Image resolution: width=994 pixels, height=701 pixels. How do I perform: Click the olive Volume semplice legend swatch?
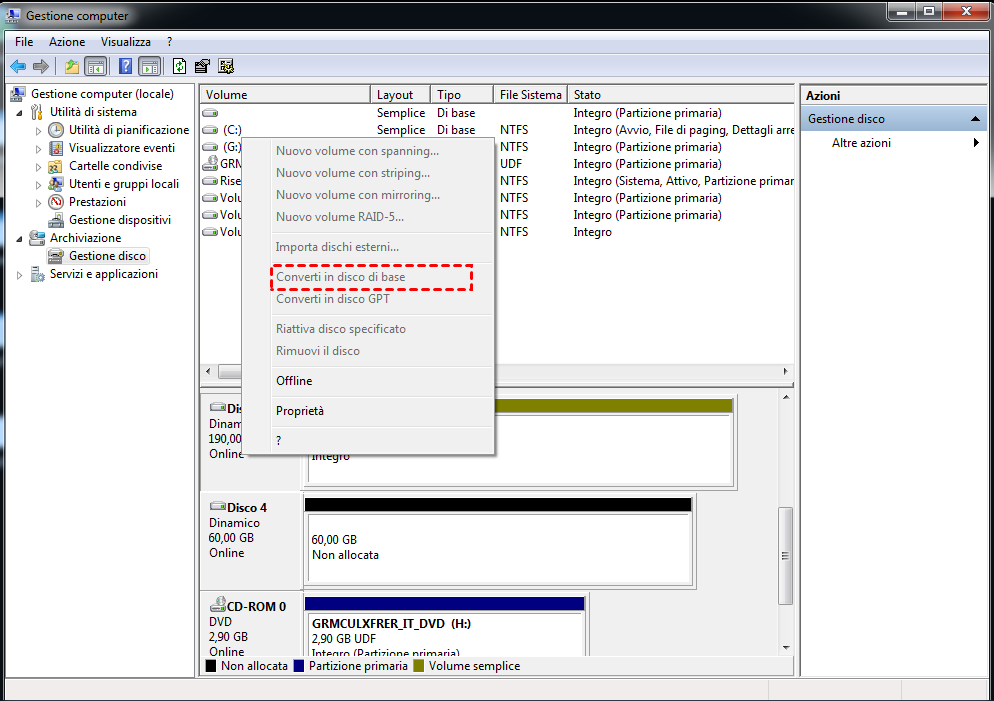click(418, 666)
